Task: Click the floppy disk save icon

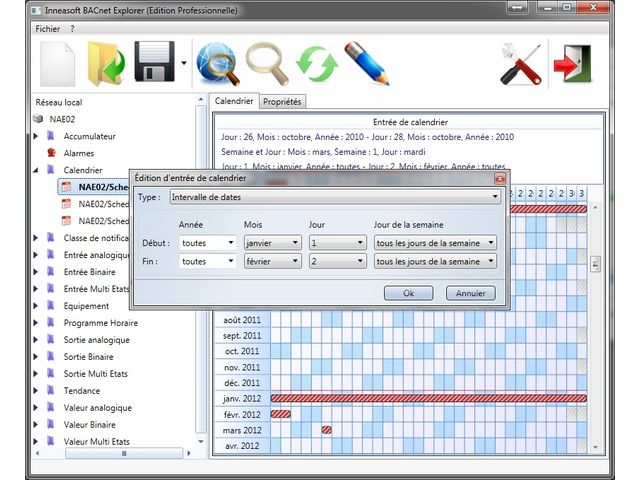Action: click(155, 65)
